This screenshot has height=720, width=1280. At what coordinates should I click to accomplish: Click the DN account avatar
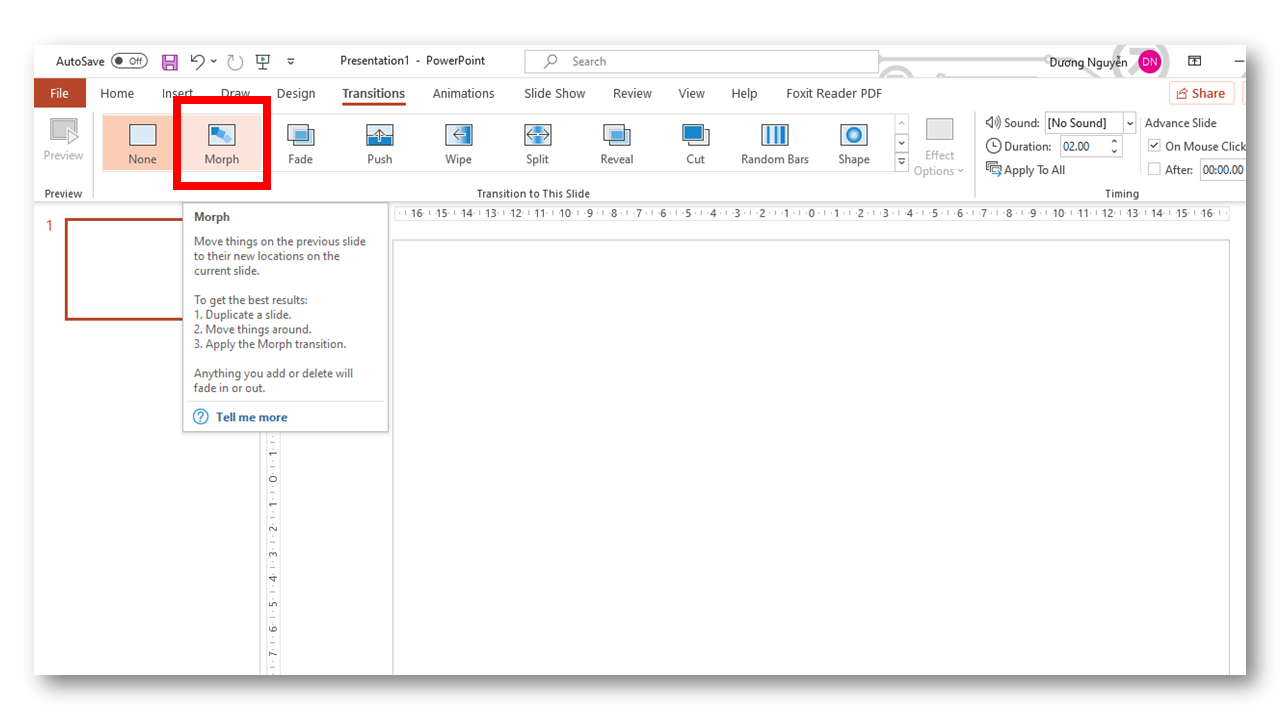[1150, 62]
